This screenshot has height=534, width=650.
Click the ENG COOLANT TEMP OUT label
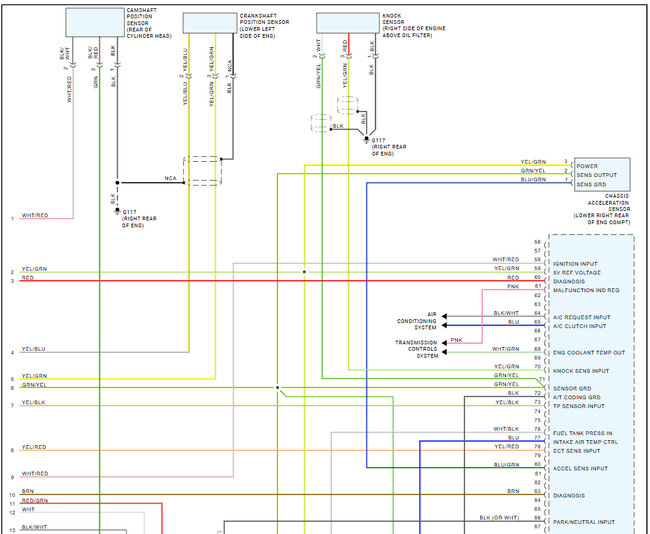click(589, 353)
